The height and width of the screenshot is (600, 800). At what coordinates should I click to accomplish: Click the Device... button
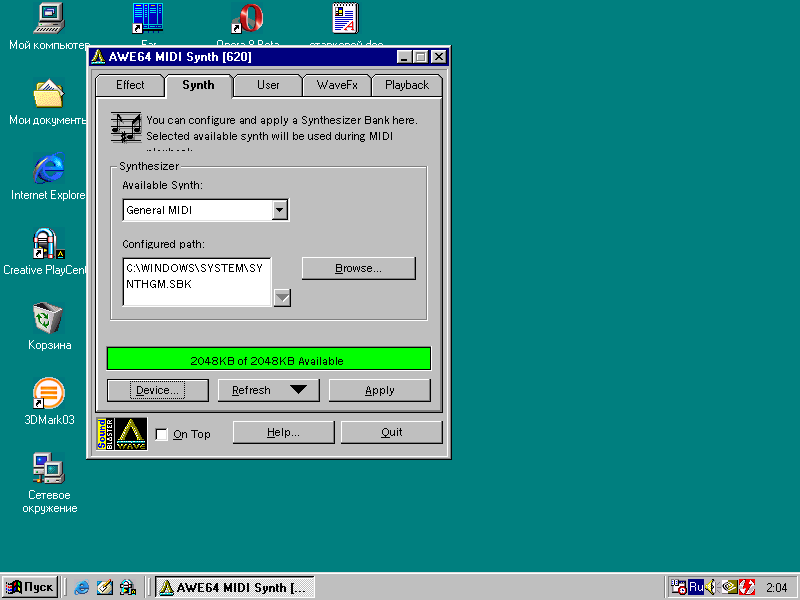[158, 390]
